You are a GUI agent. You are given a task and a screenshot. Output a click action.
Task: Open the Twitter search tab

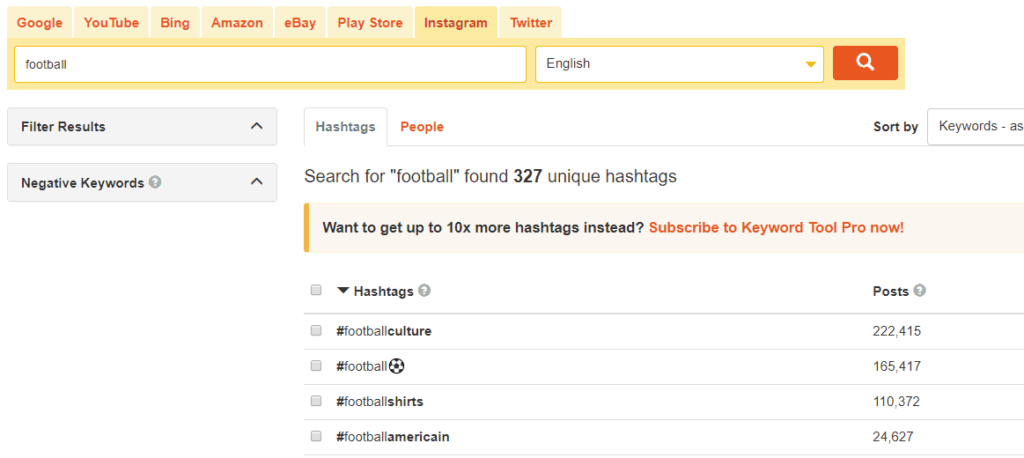pyautogui.click(x=531, y=22)
